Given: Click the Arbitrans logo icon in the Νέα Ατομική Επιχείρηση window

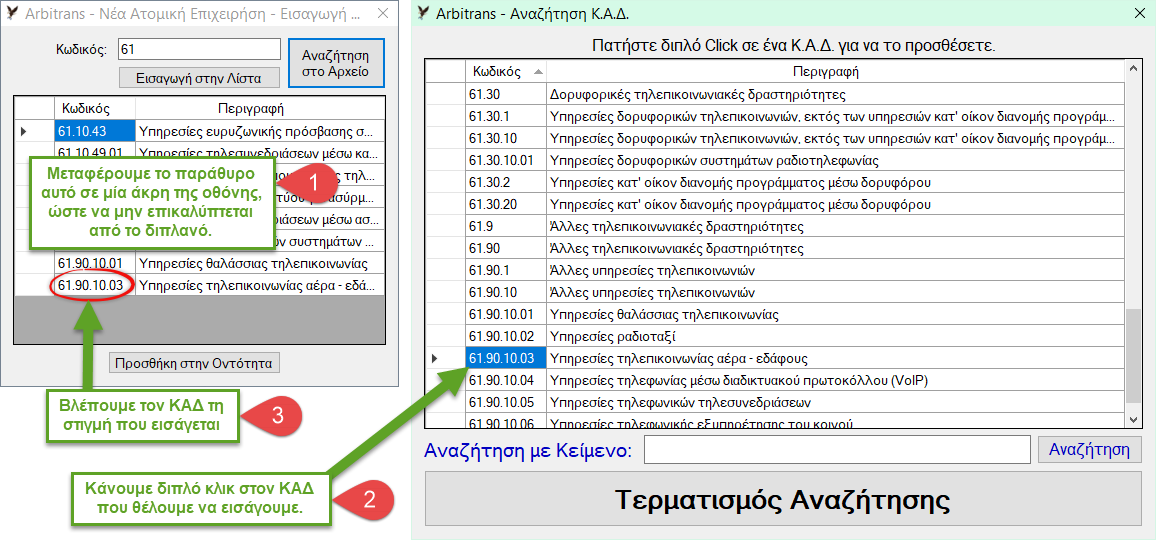Looking at the screenshot, I should tap(13, 13).
